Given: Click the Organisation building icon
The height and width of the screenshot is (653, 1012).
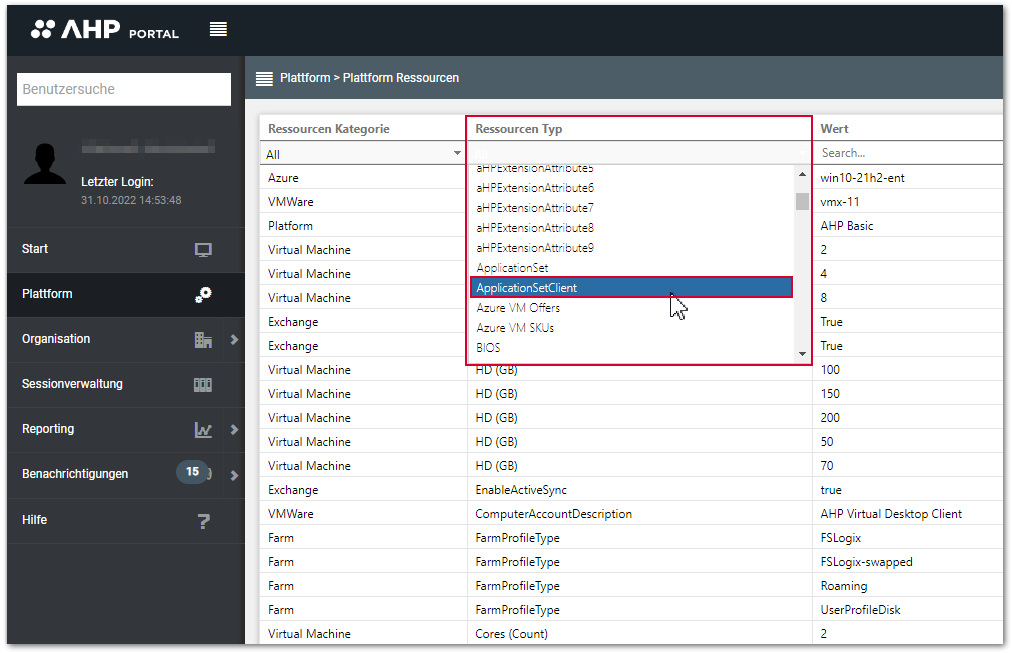Looking at the screenshot, I should (203, 339).
